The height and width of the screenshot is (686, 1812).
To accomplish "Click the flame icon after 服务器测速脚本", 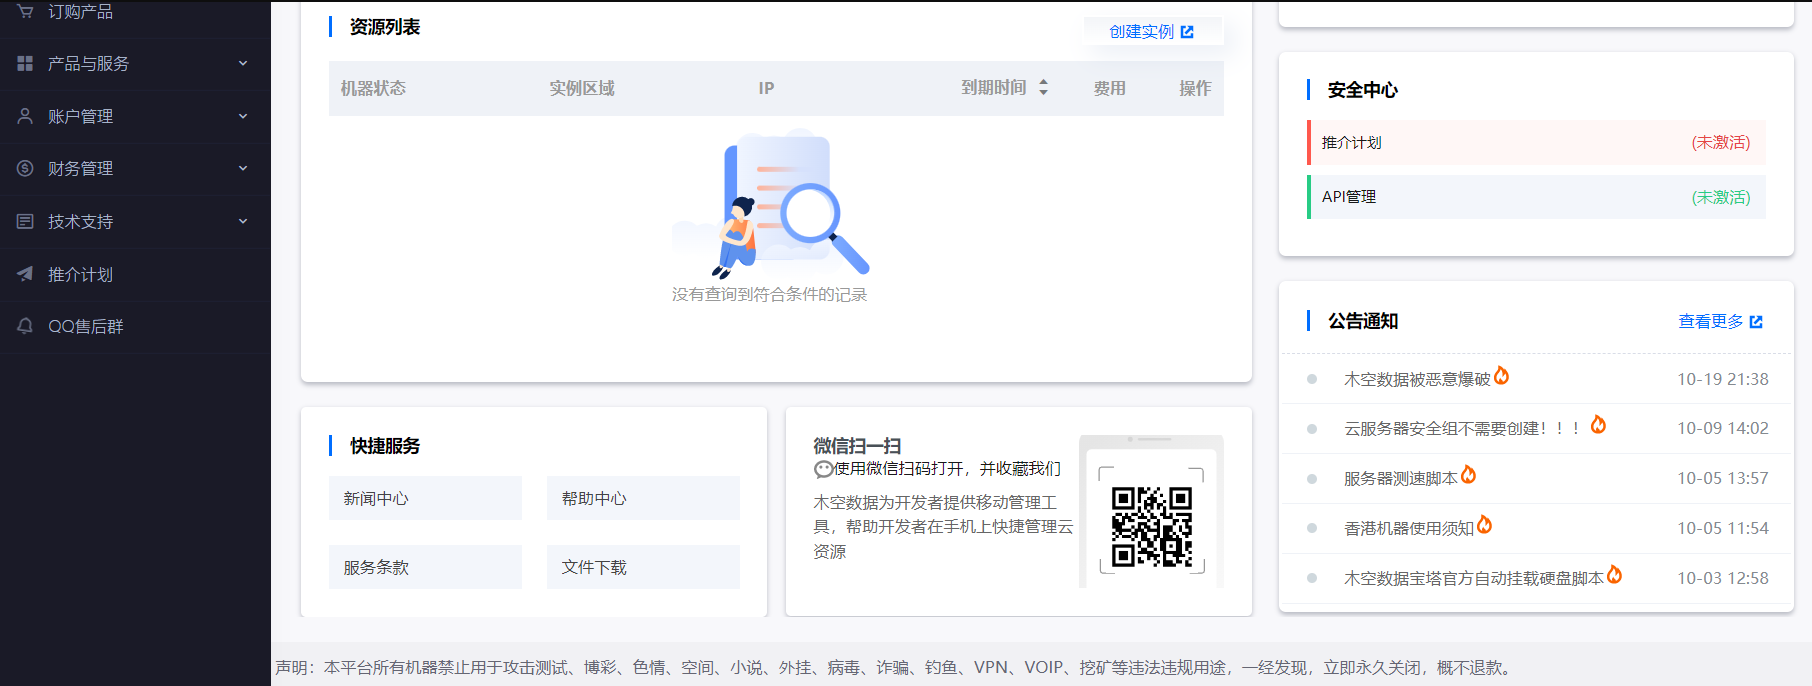I will coord(1468,474).
